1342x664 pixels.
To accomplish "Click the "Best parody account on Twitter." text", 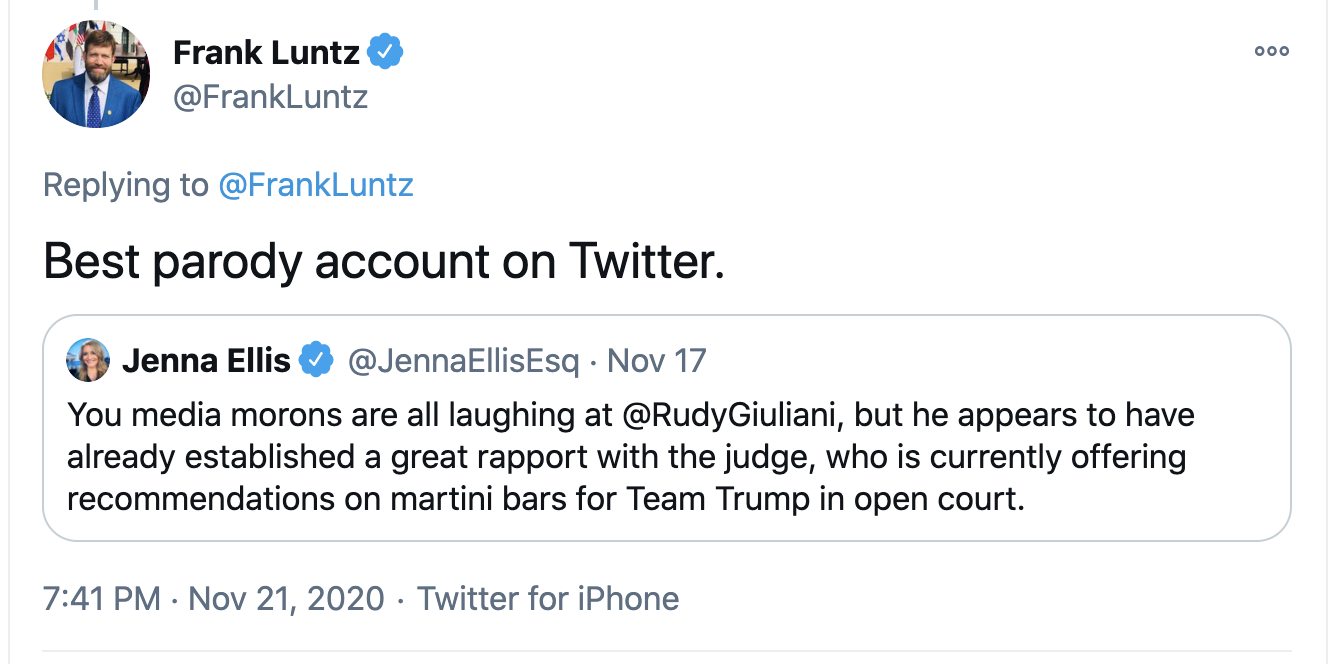I will point(384,261).
